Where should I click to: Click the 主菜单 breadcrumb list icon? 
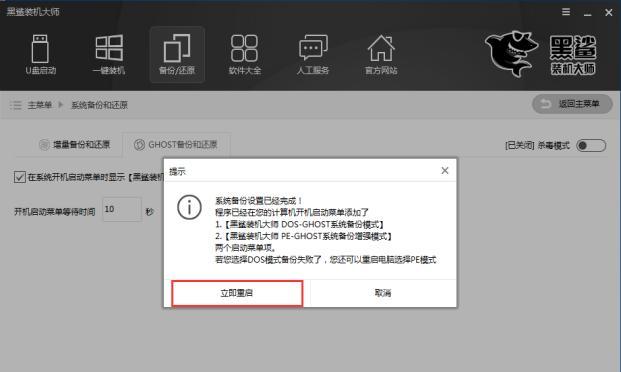(15, 105)
